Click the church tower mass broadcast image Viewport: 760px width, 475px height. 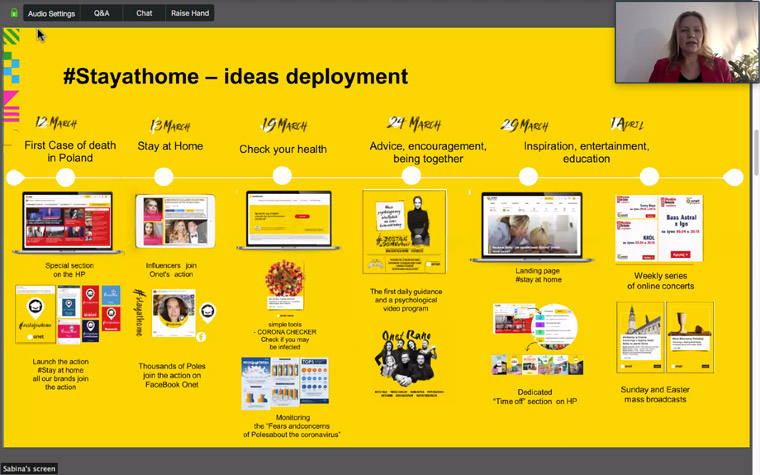tap(640, 337)
